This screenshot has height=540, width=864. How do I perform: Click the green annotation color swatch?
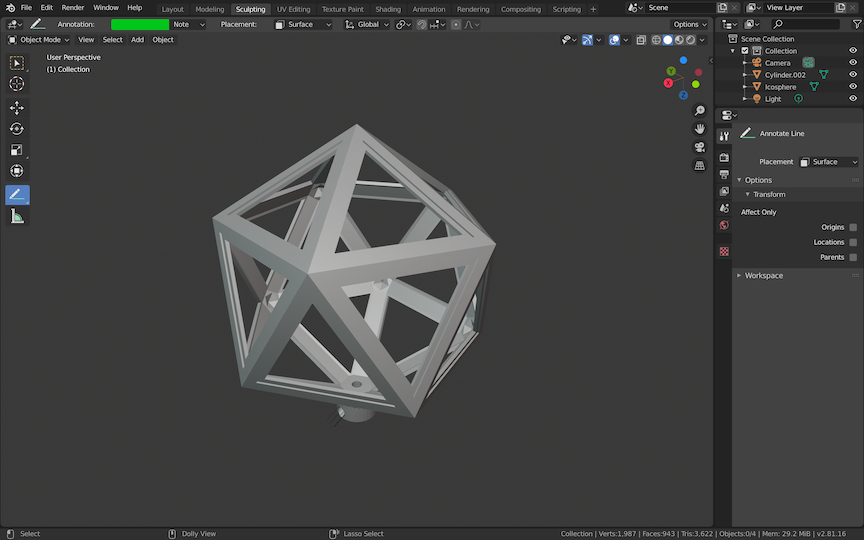[139, 24]
